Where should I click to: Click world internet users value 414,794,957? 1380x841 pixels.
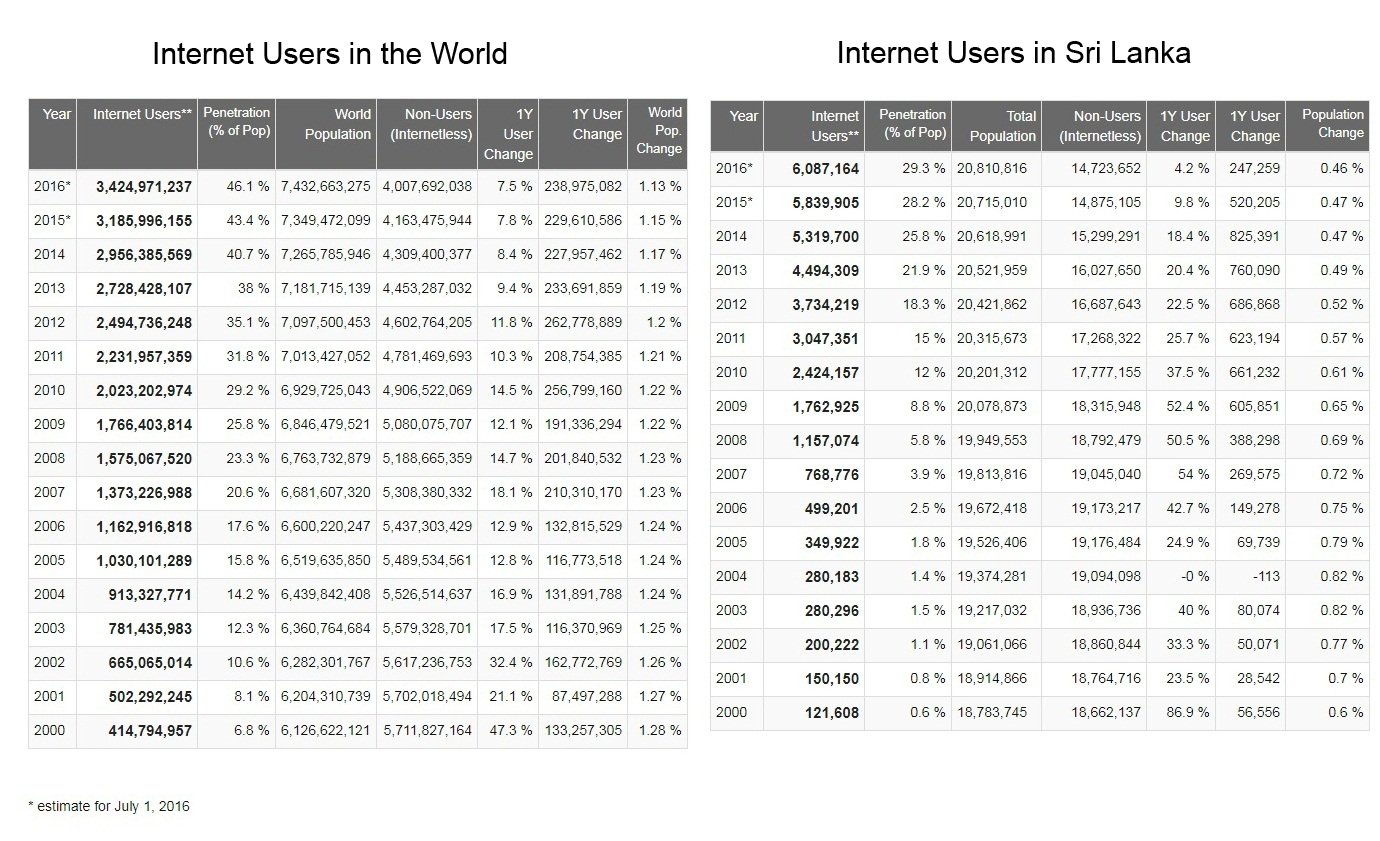(x=150, y=731)
